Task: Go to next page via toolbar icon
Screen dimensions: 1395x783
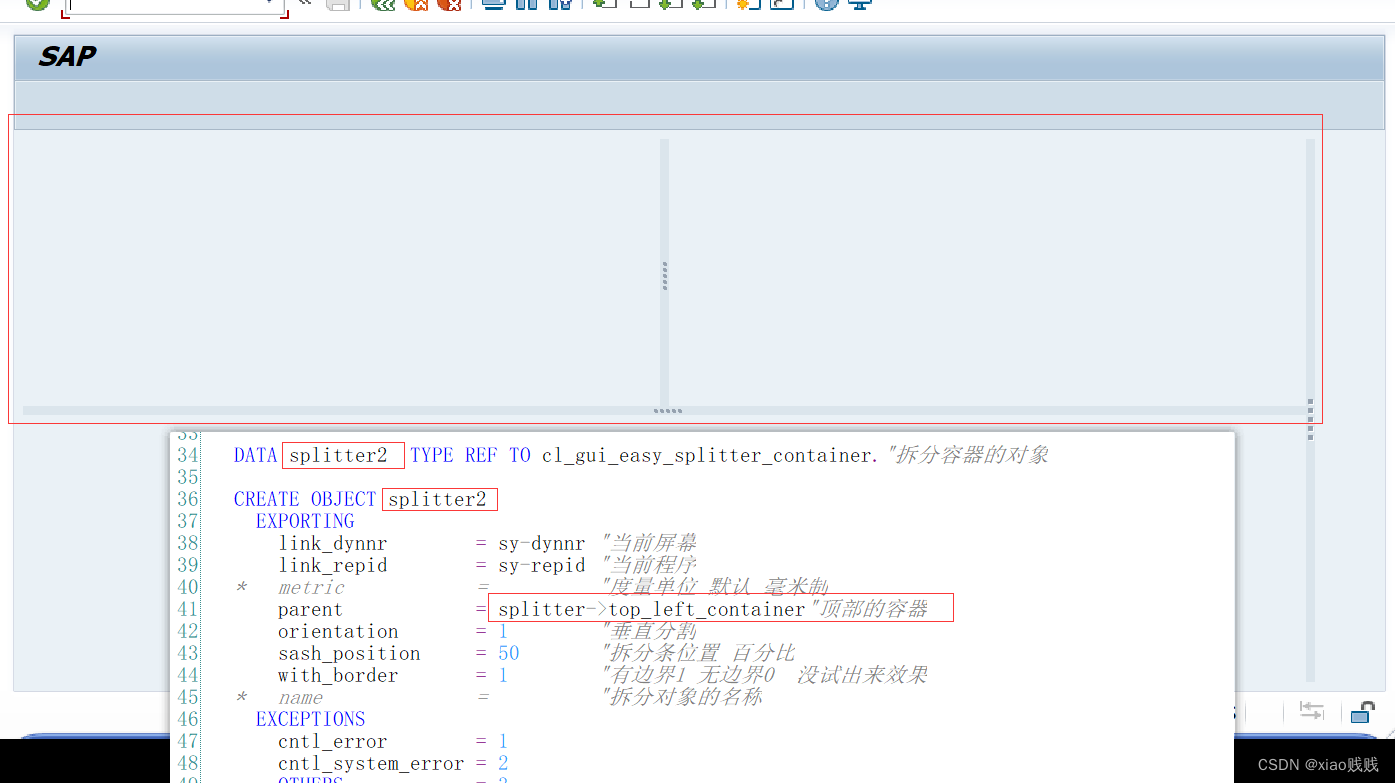Action: pos(671,4)
